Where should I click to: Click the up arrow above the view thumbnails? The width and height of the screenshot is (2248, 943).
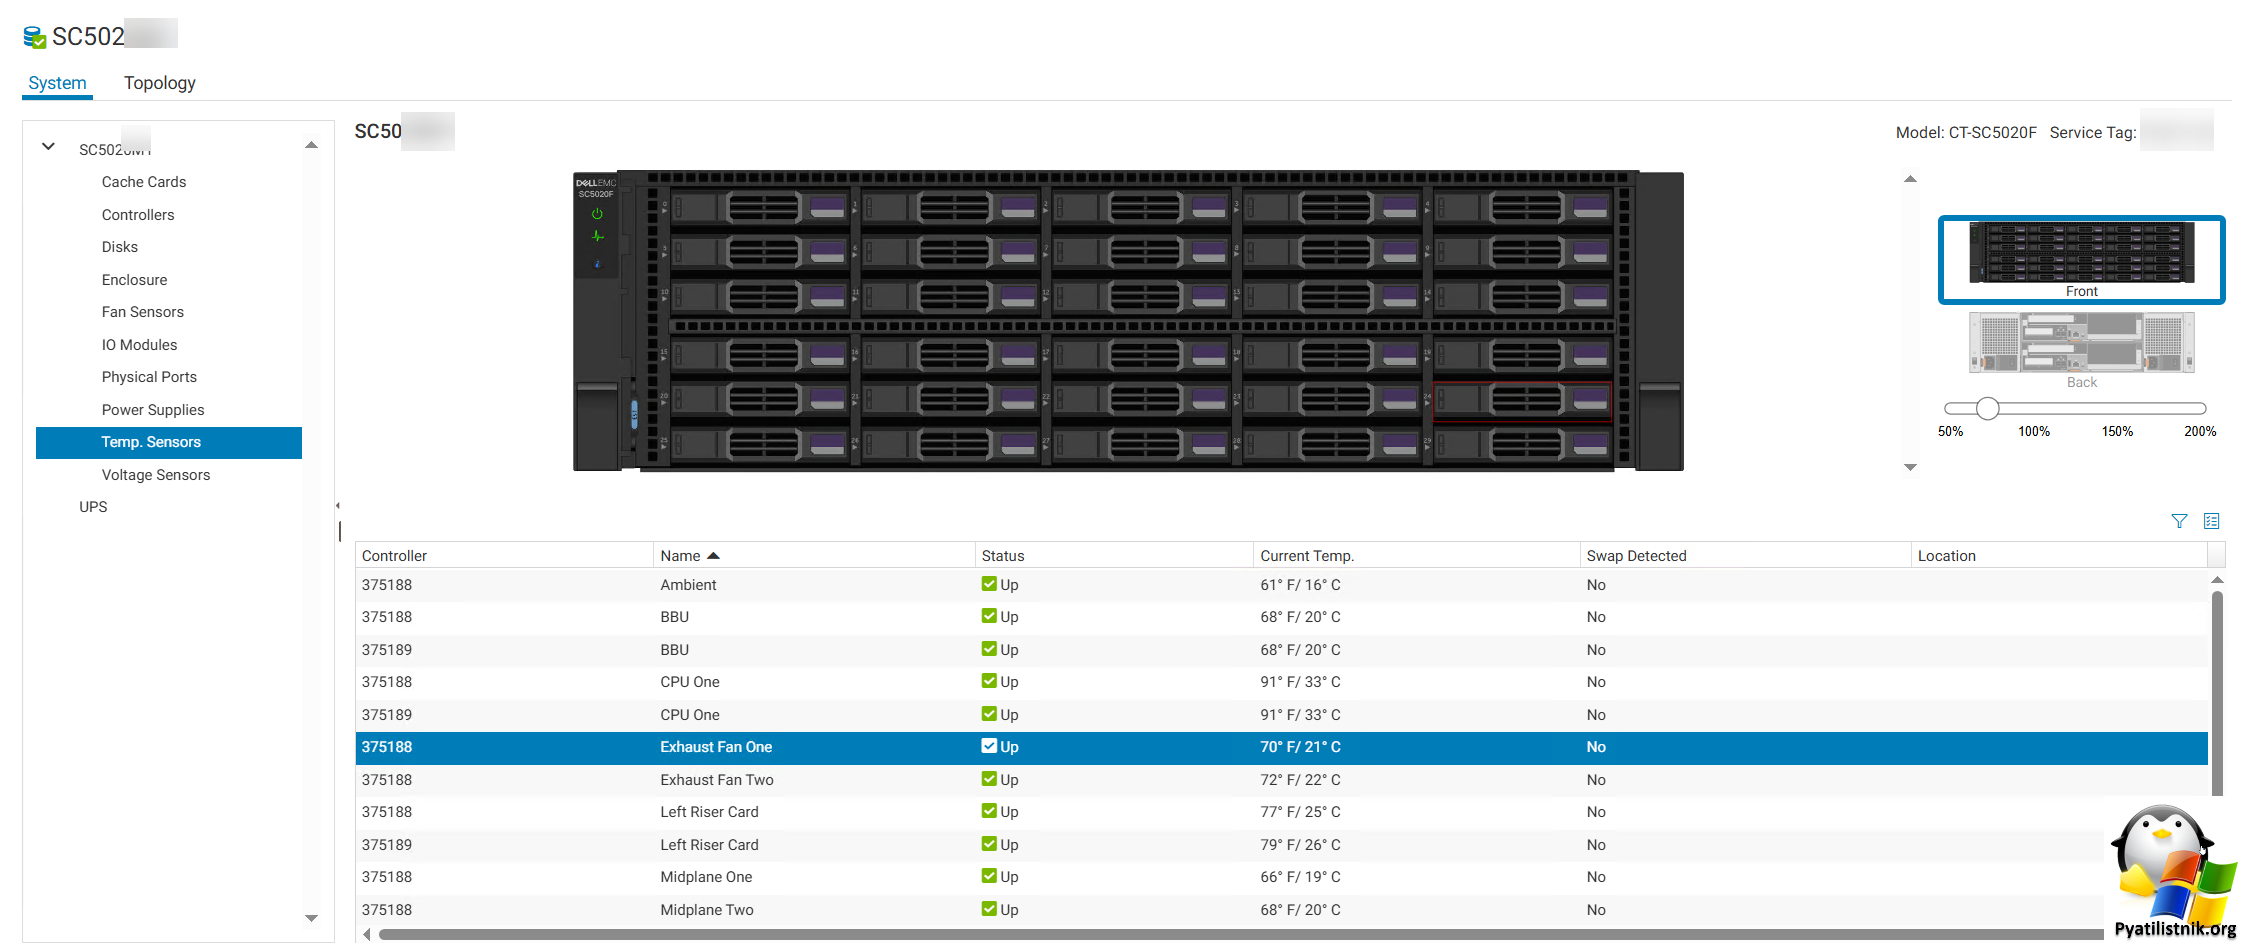[x=1910, y=179]
